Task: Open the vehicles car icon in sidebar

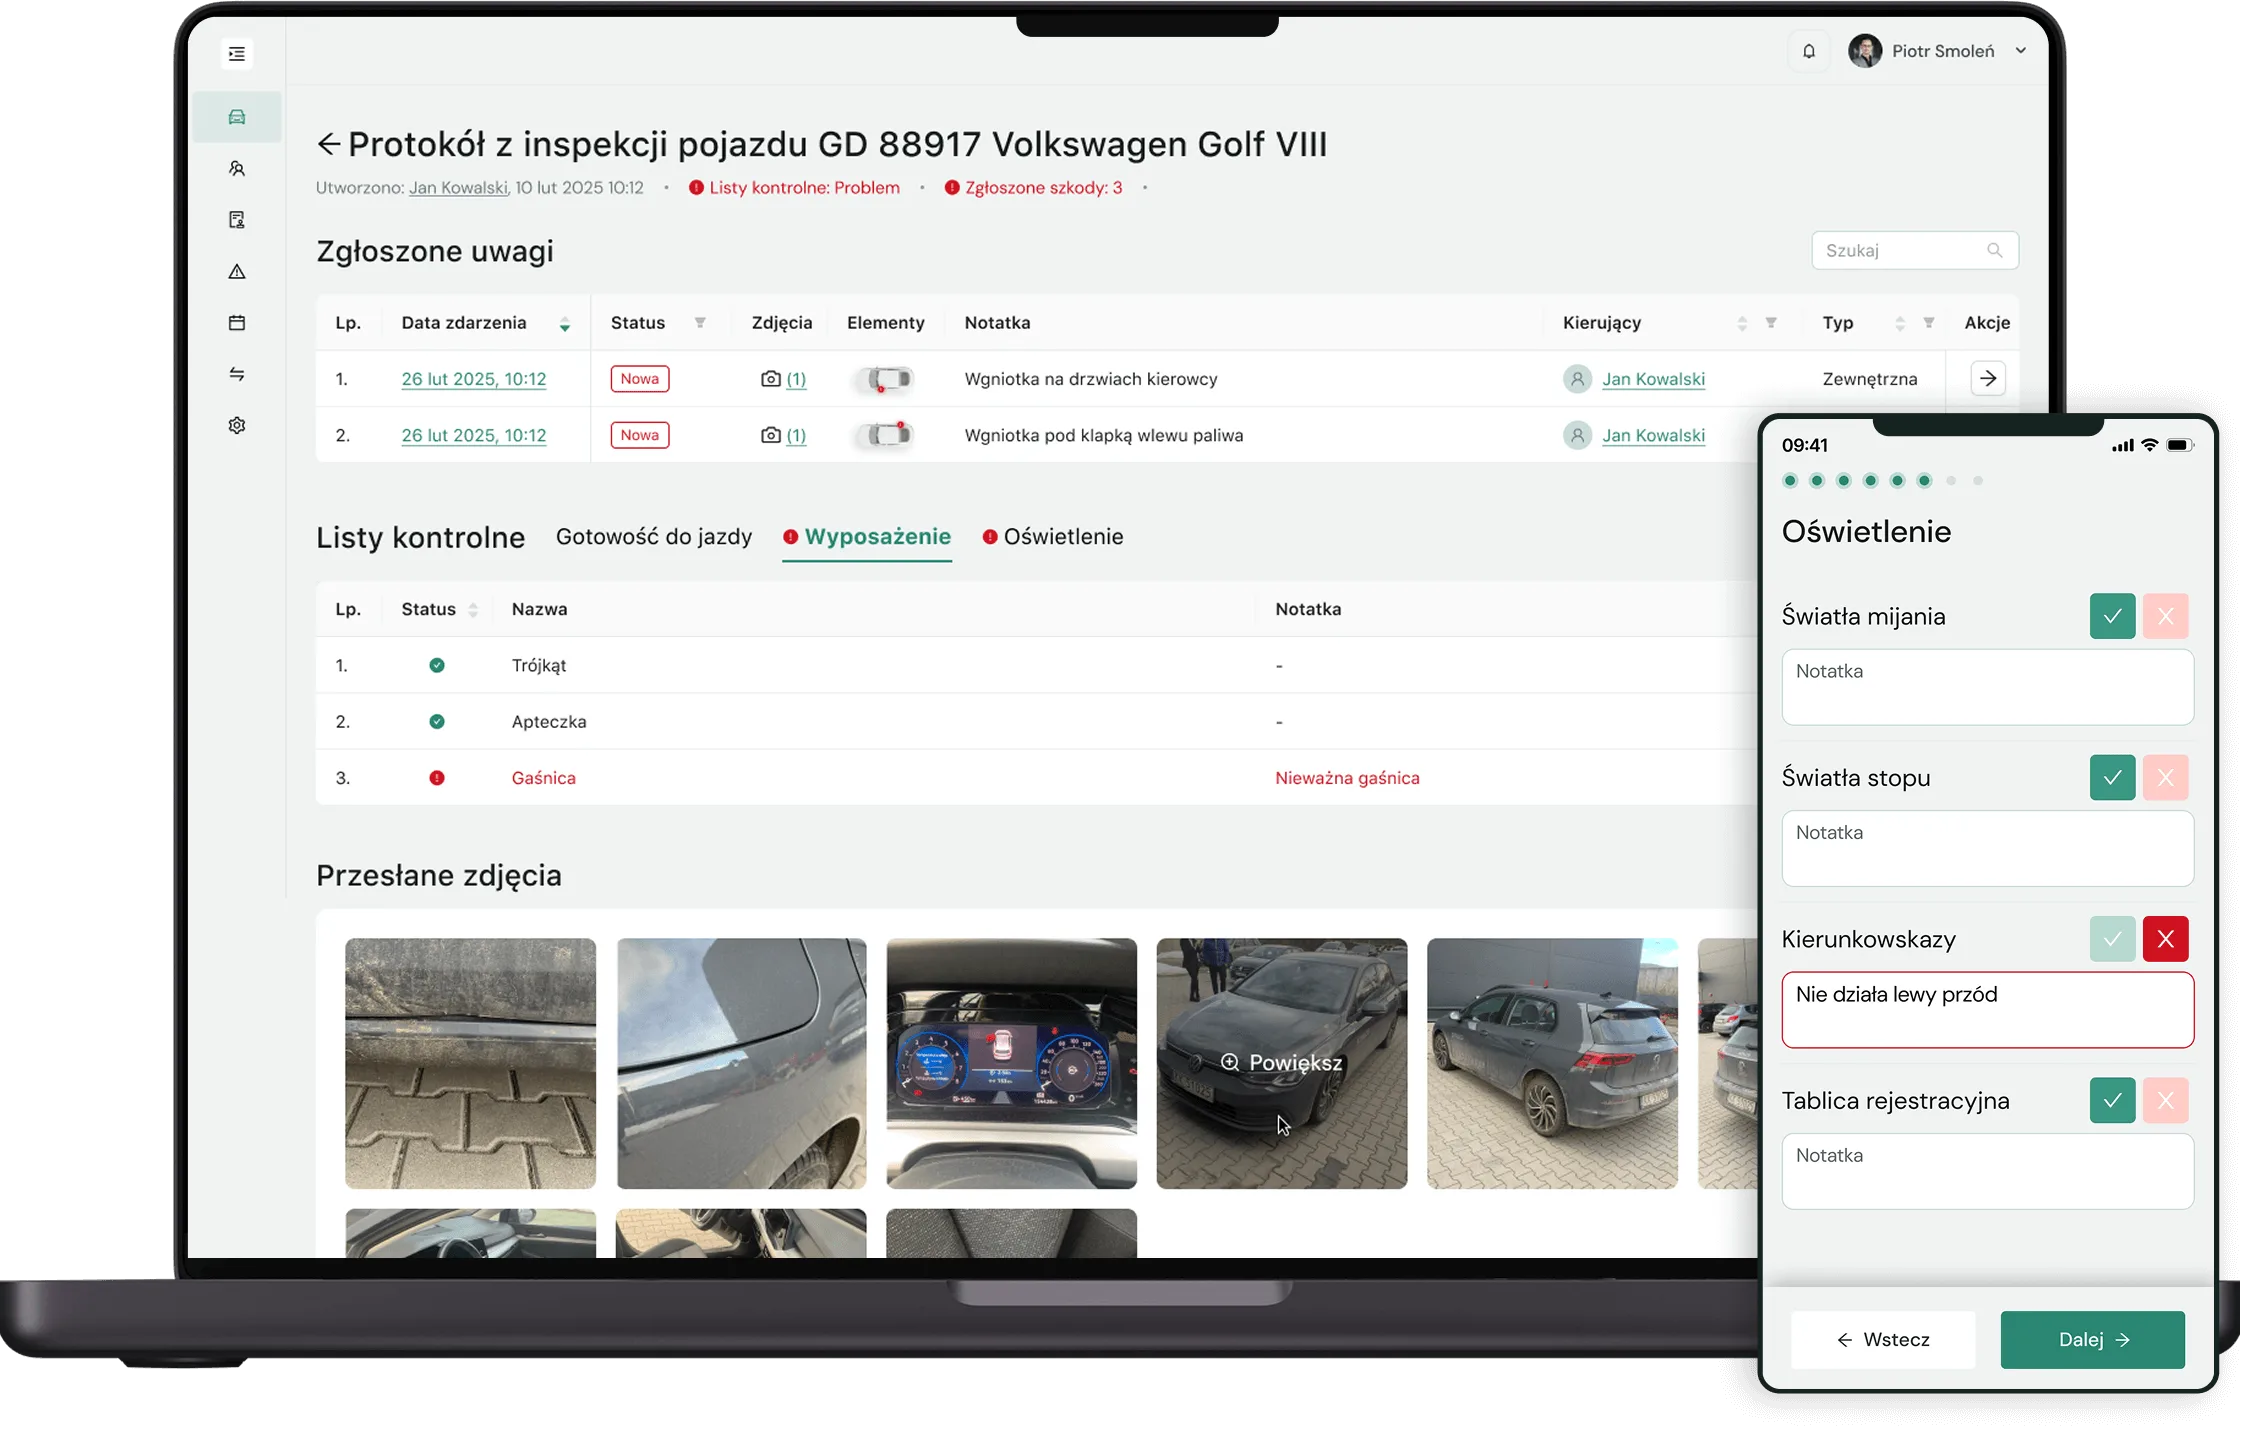Action: 237,117
